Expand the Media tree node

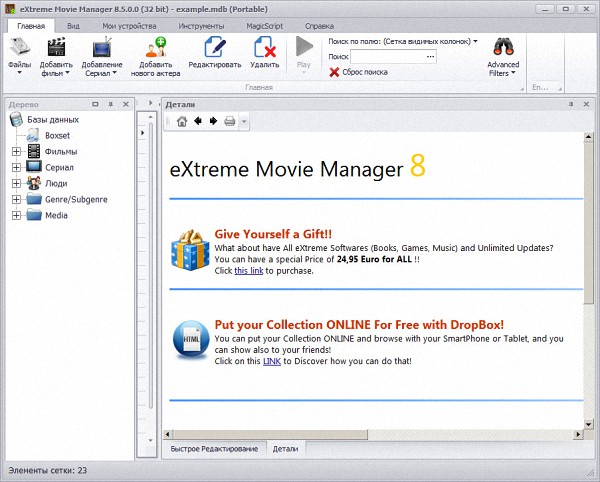click(x=16, y=215)
